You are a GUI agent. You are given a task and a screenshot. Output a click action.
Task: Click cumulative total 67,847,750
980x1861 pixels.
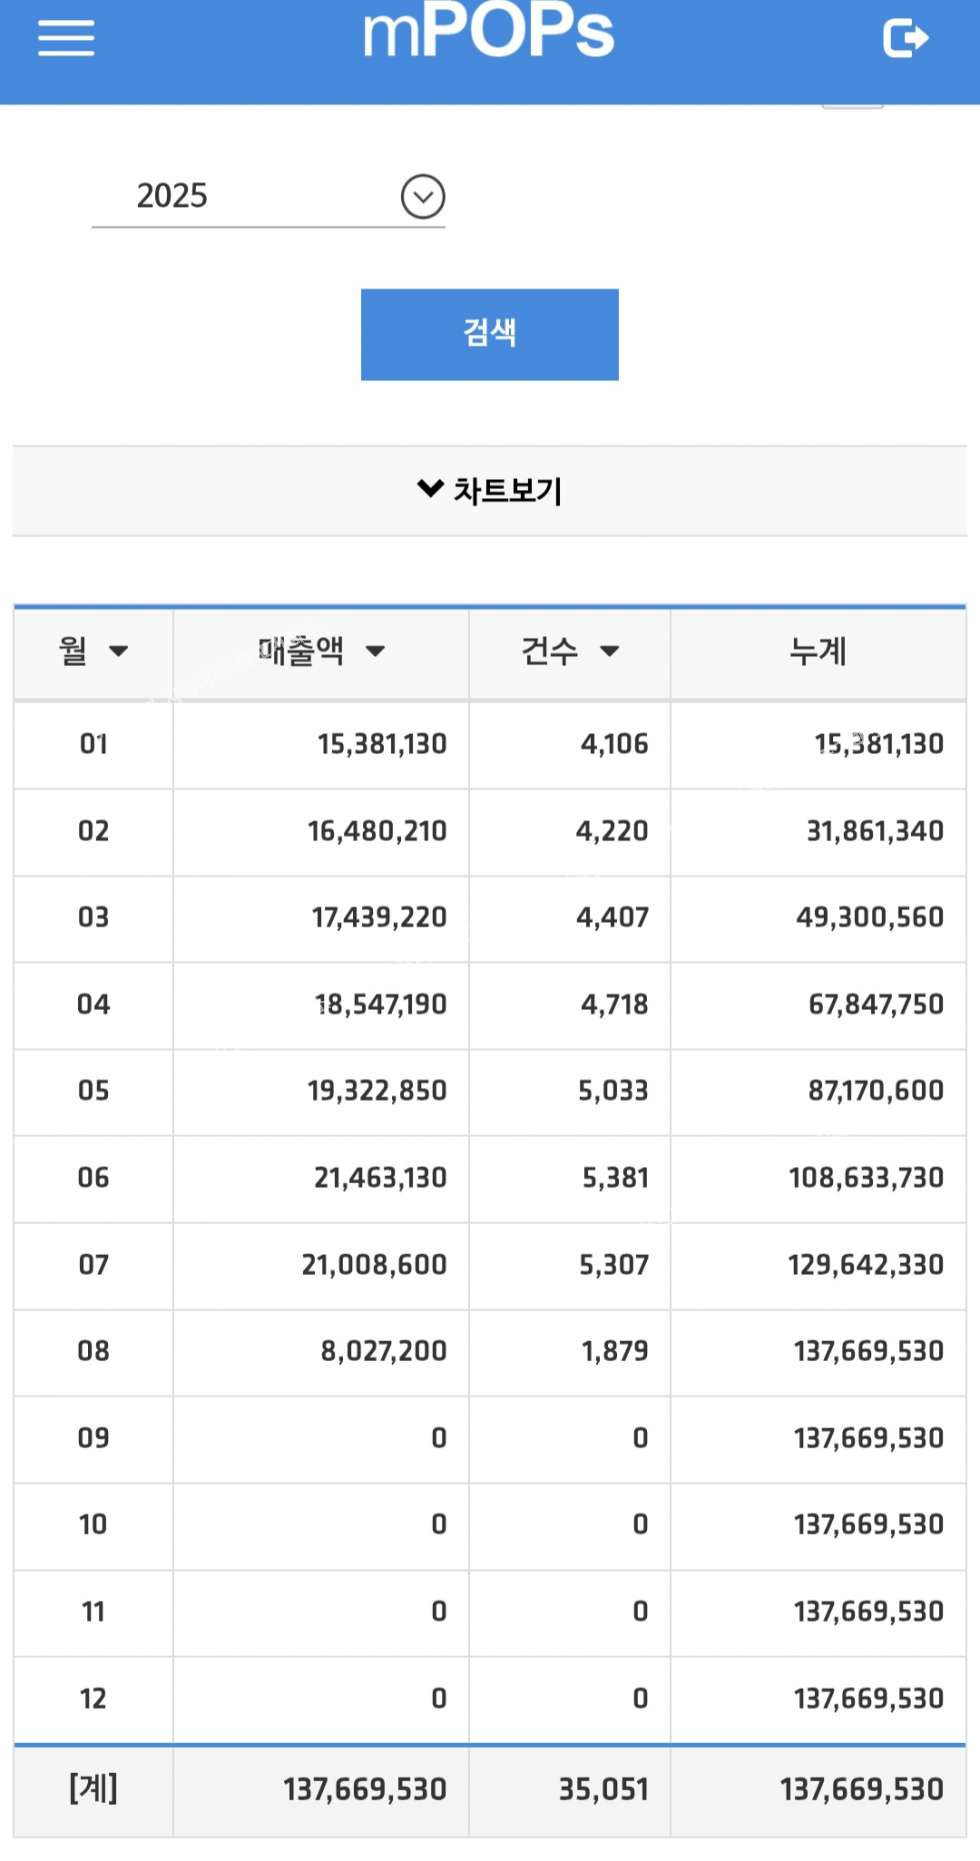pos(875,1004)
